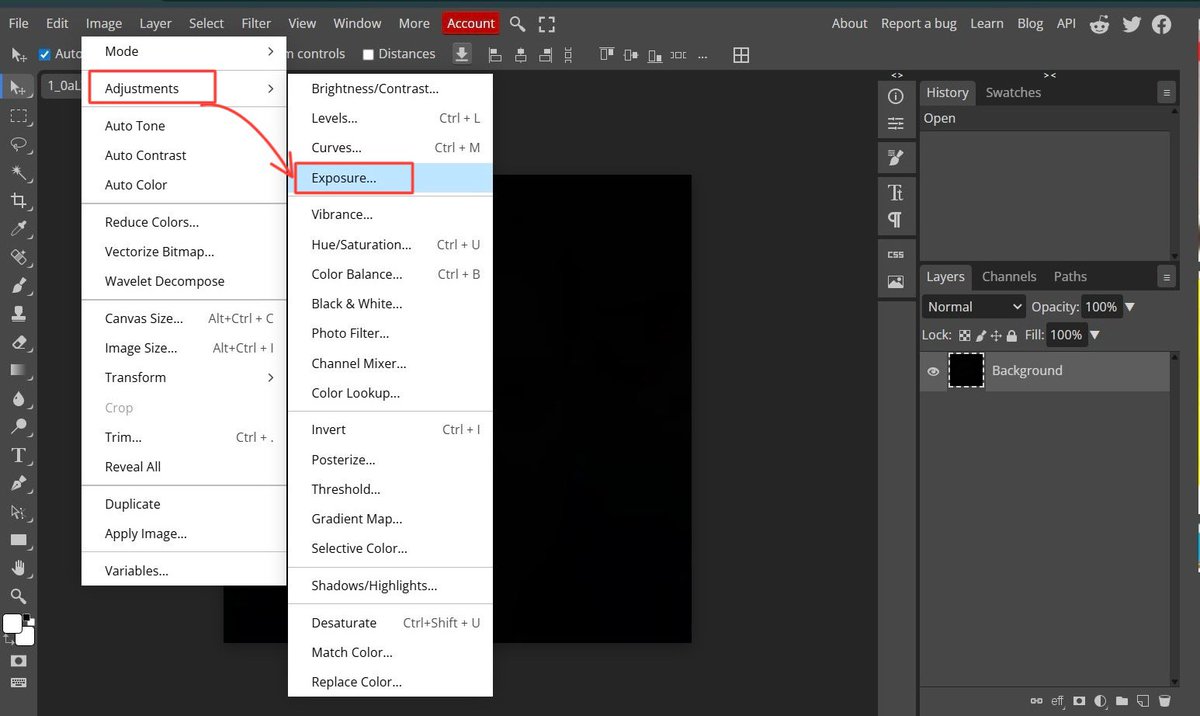Open the Report a bug link
Image resolution: width=1200 pixels, height=716 pixels.
click(919, 23)
